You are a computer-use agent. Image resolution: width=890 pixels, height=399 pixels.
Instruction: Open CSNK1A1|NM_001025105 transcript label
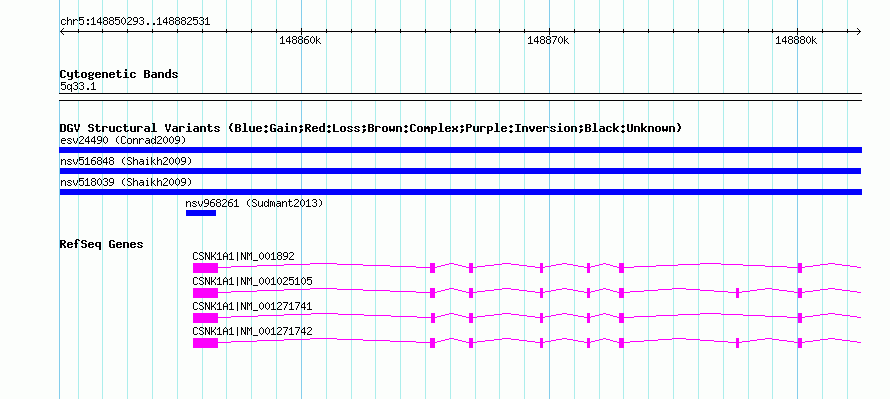(x=252, y=282)
